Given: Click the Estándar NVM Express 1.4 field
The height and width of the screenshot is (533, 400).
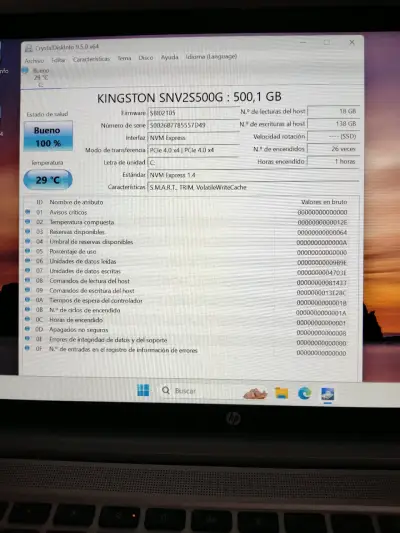Looking at the screenshot, I should point(253,175).
